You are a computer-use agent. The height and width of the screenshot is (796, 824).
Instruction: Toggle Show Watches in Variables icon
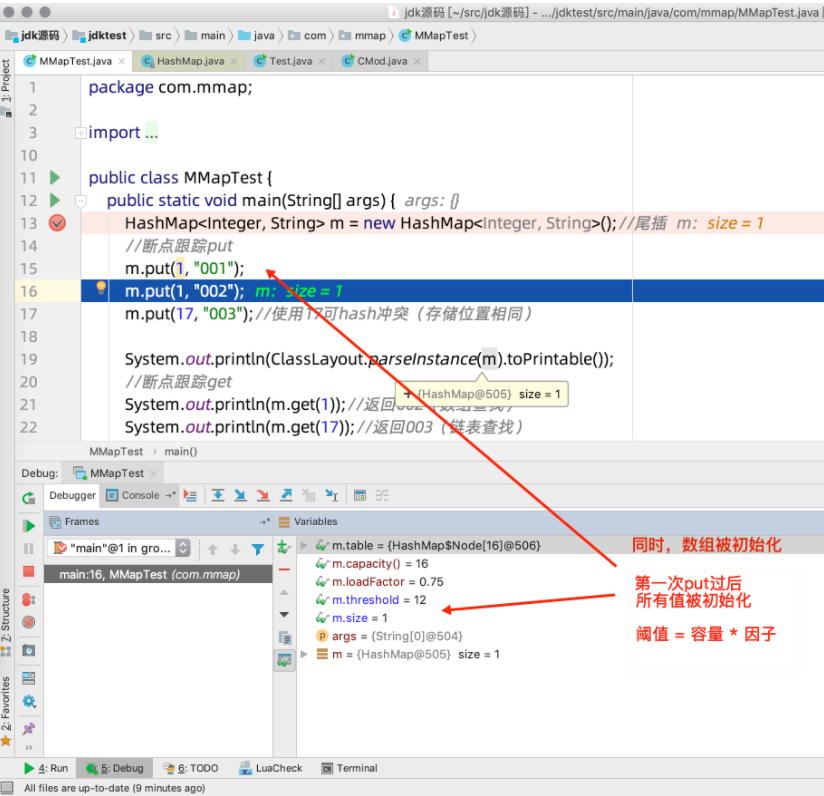pyautogui.click(x=284, y=660)
